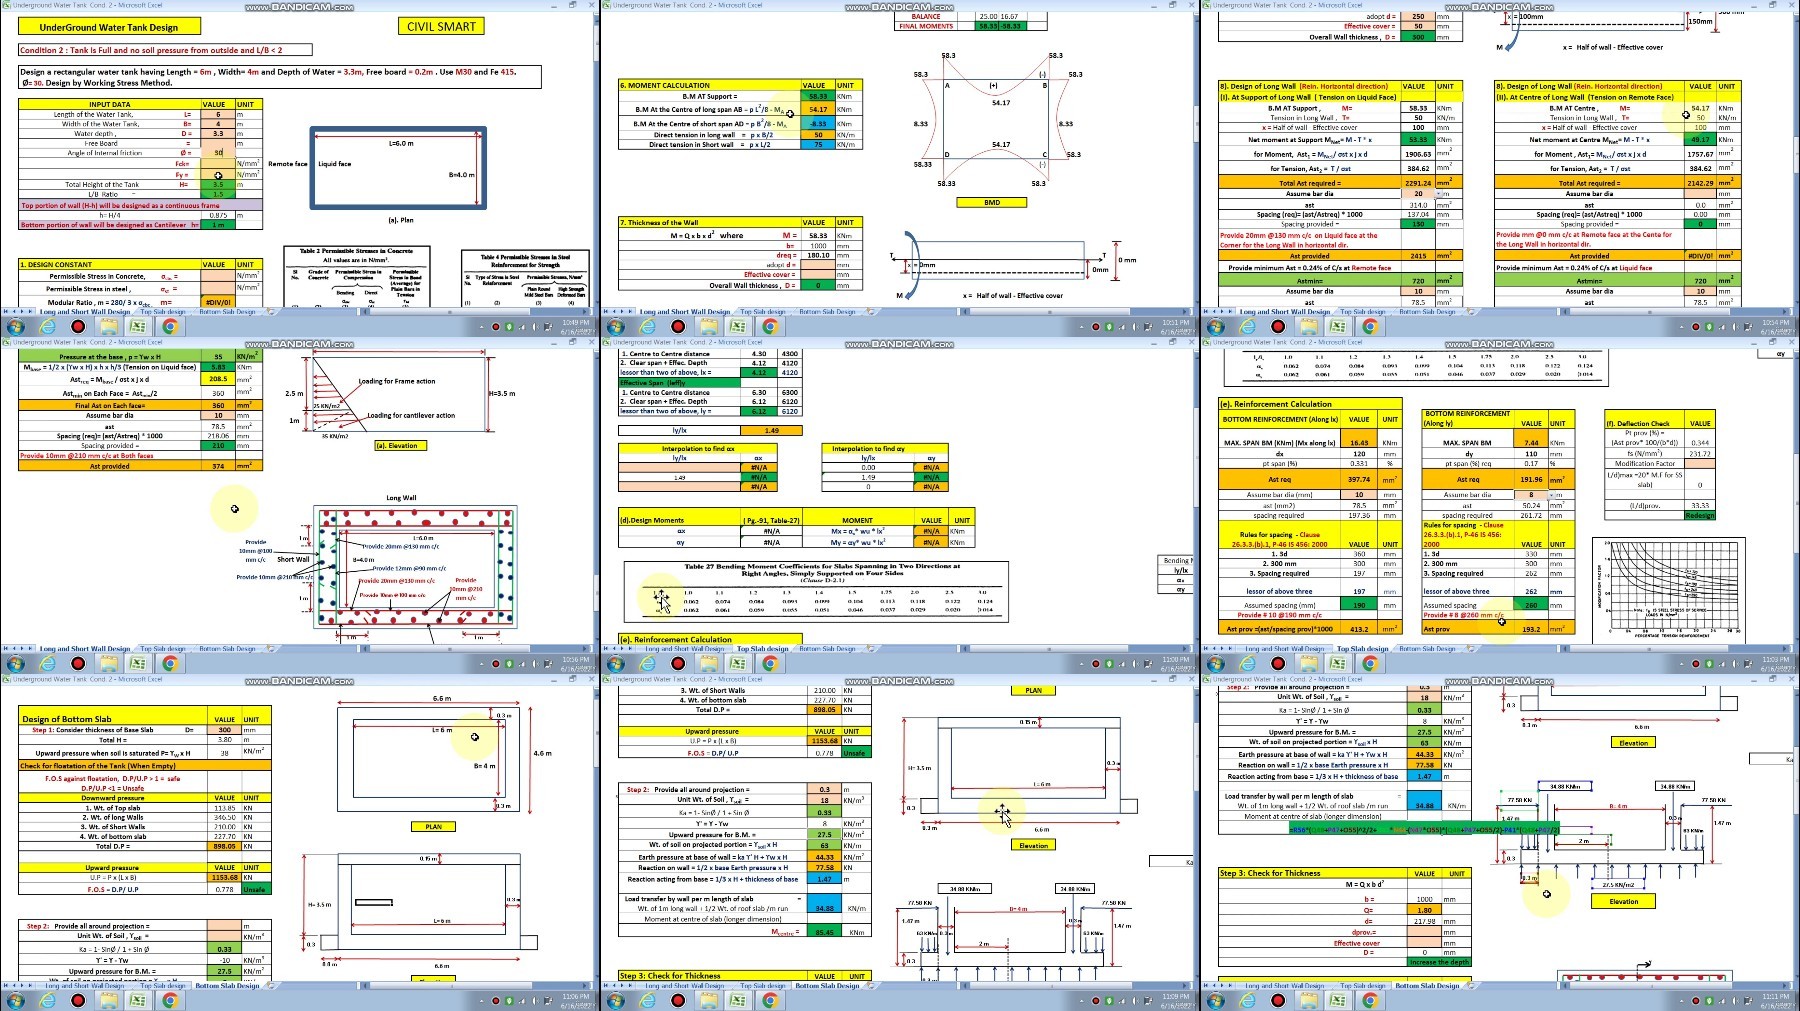Show hidden tray icons in UnderGround Water Tank Design frame
The height and width of the screenshot is (1011, 1800).
point(482,326)
